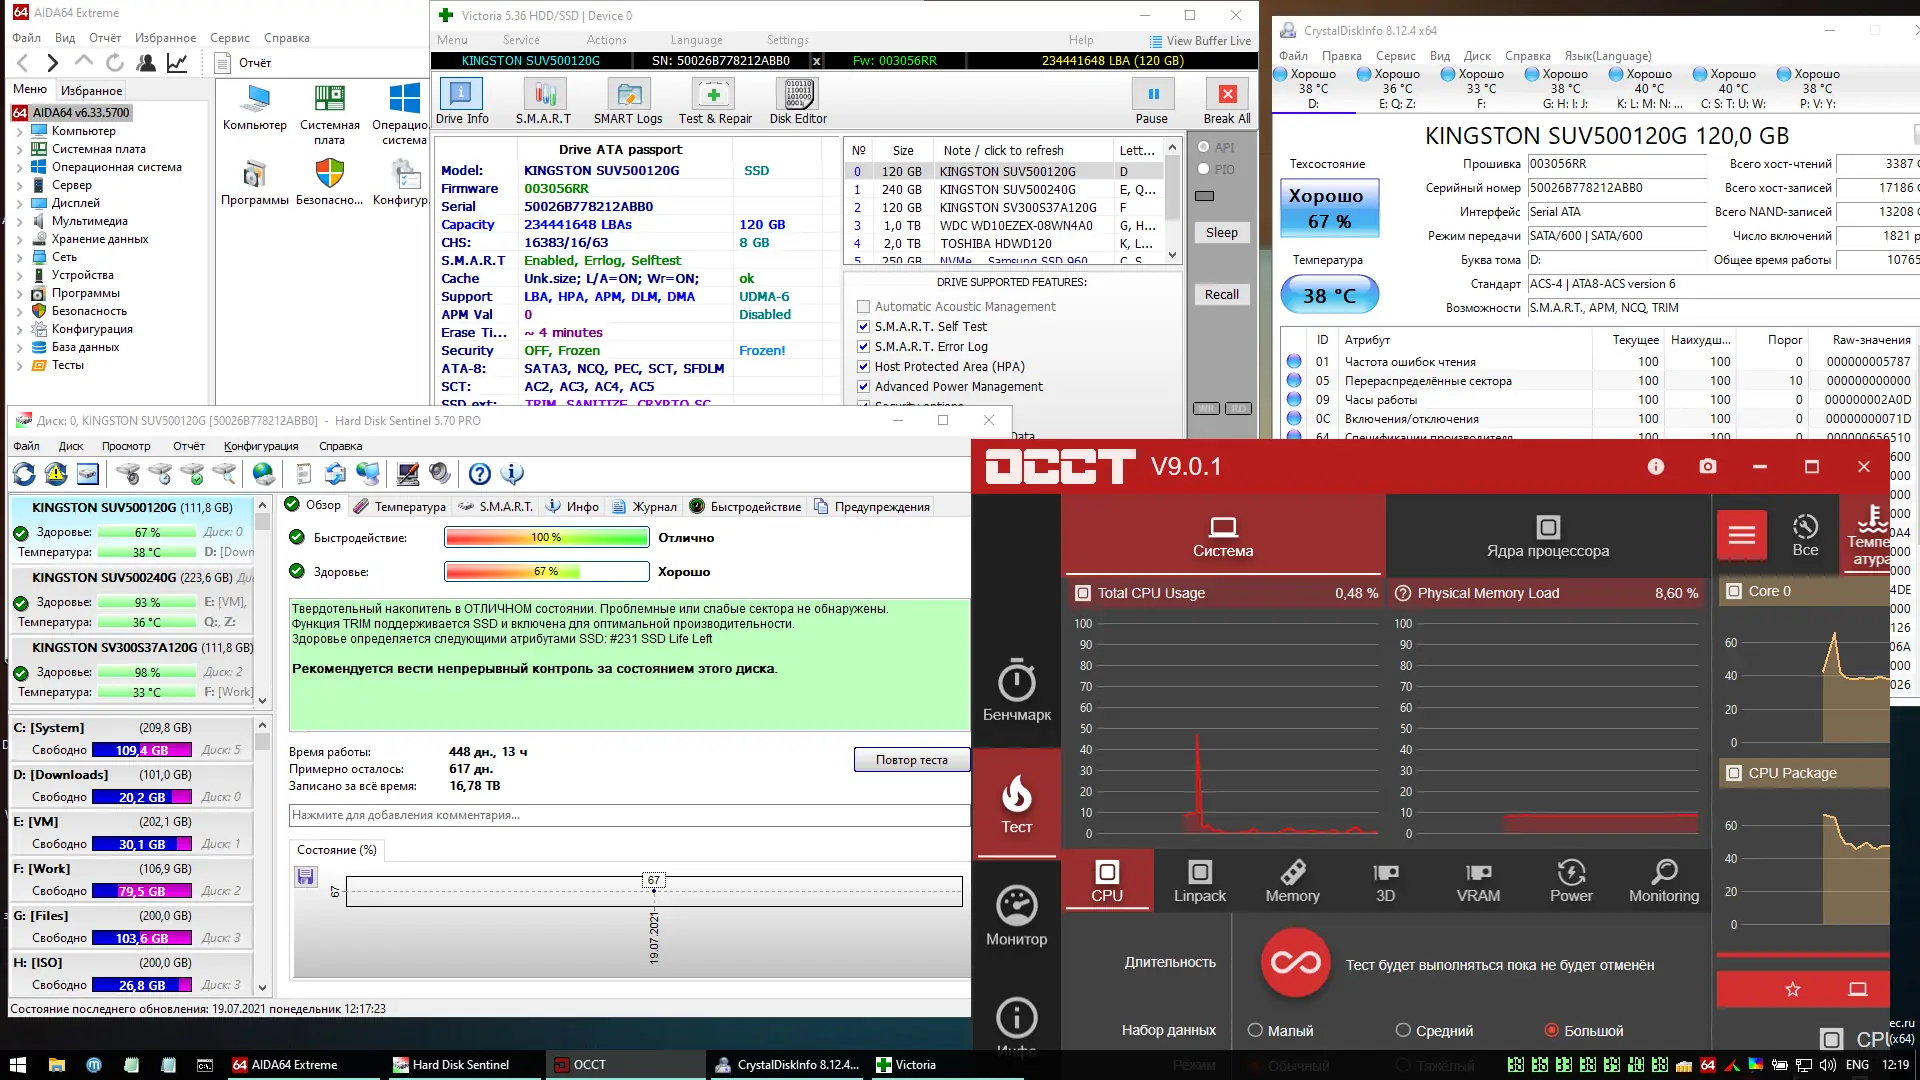This screenshot has width=1920, height=1080.
Task: Open the Сервис menu in AIDA64
Action: pyautogui.click(x=229, y=38)
